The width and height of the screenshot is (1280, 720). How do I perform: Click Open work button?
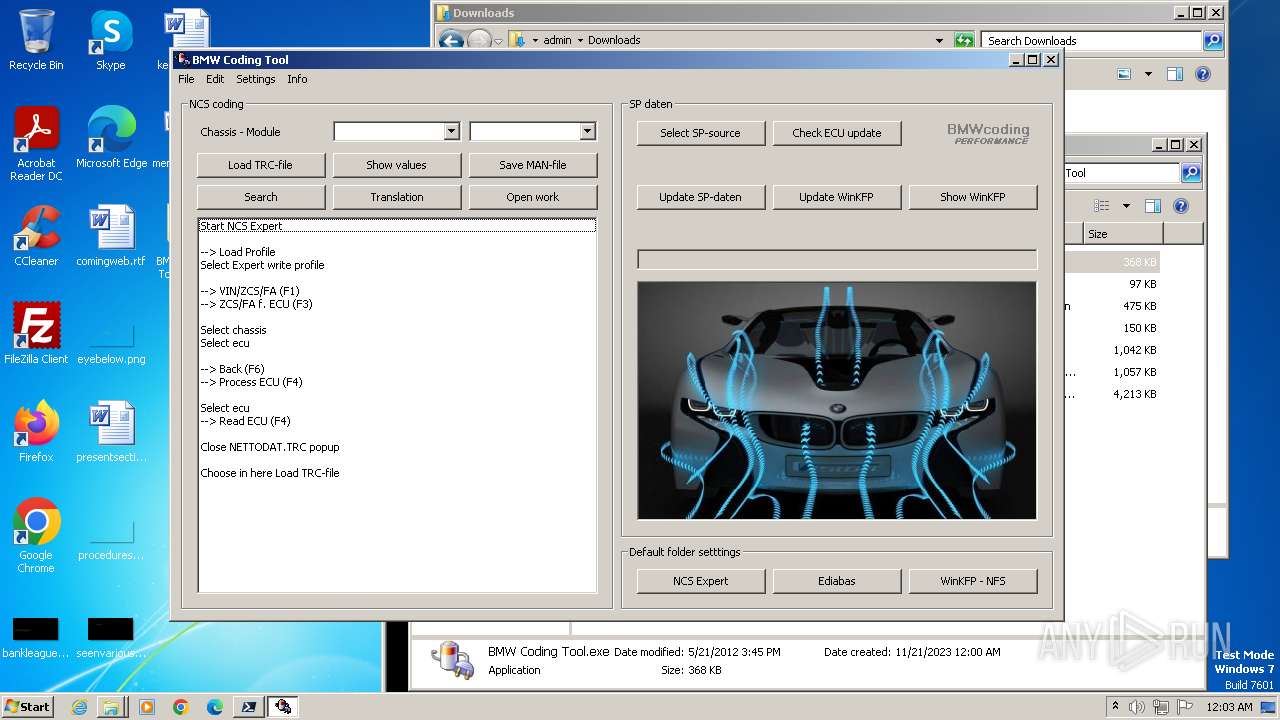(532, 197)
